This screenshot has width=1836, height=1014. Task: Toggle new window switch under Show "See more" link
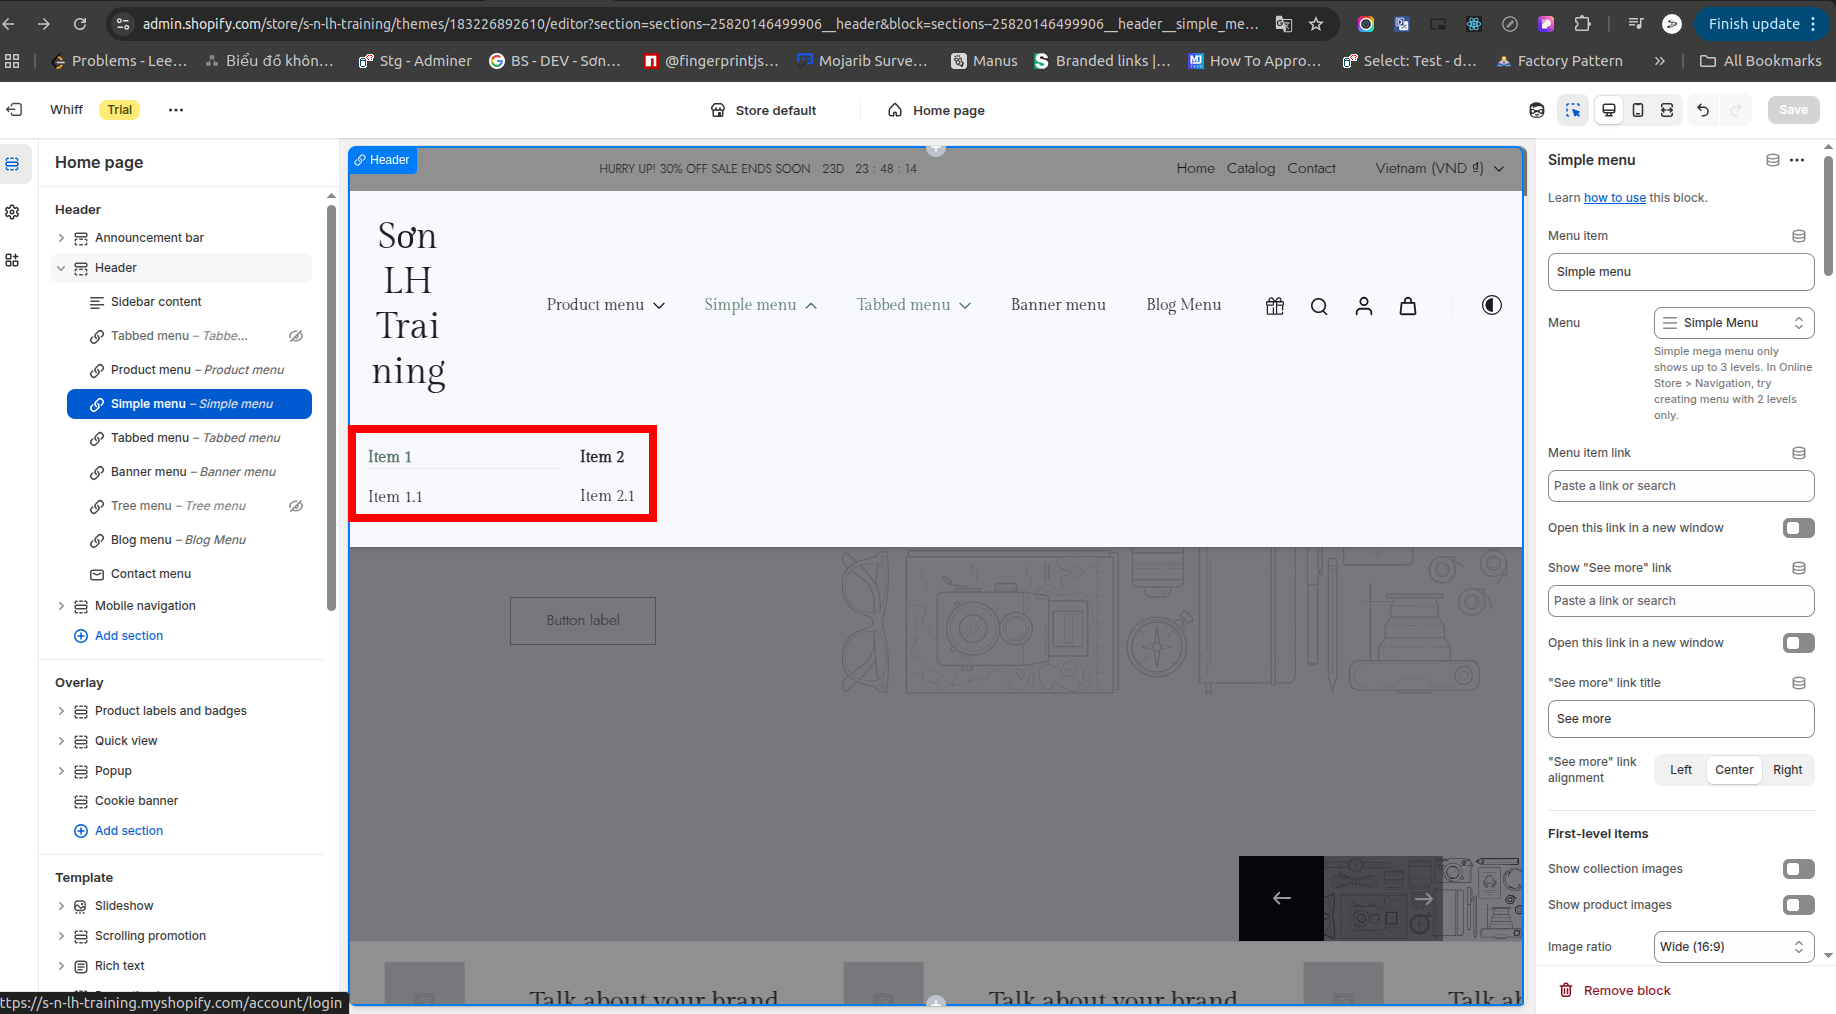click(1798, 643)
